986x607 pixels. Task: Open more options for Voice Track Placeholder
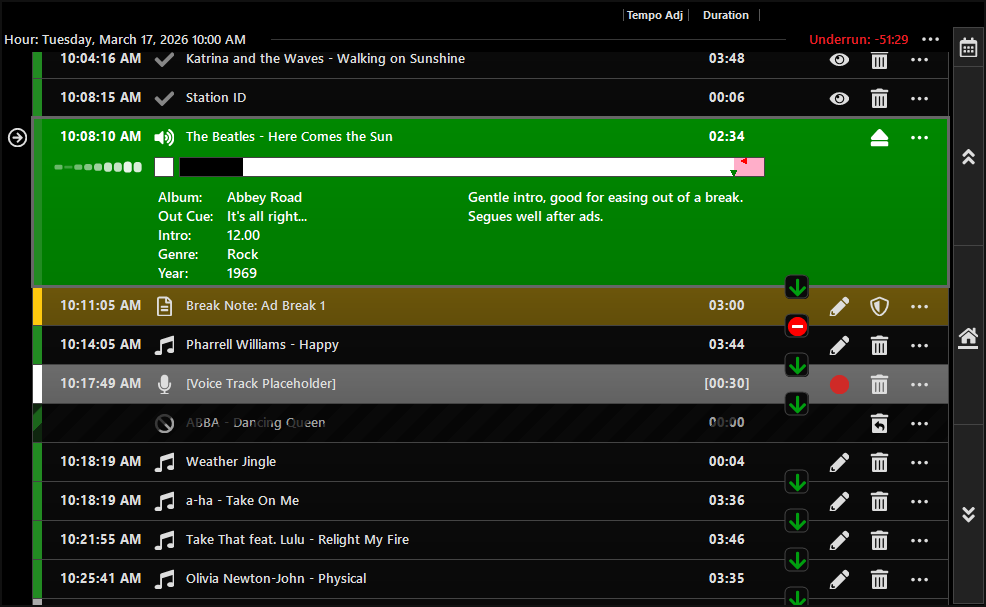click(919, 384)
